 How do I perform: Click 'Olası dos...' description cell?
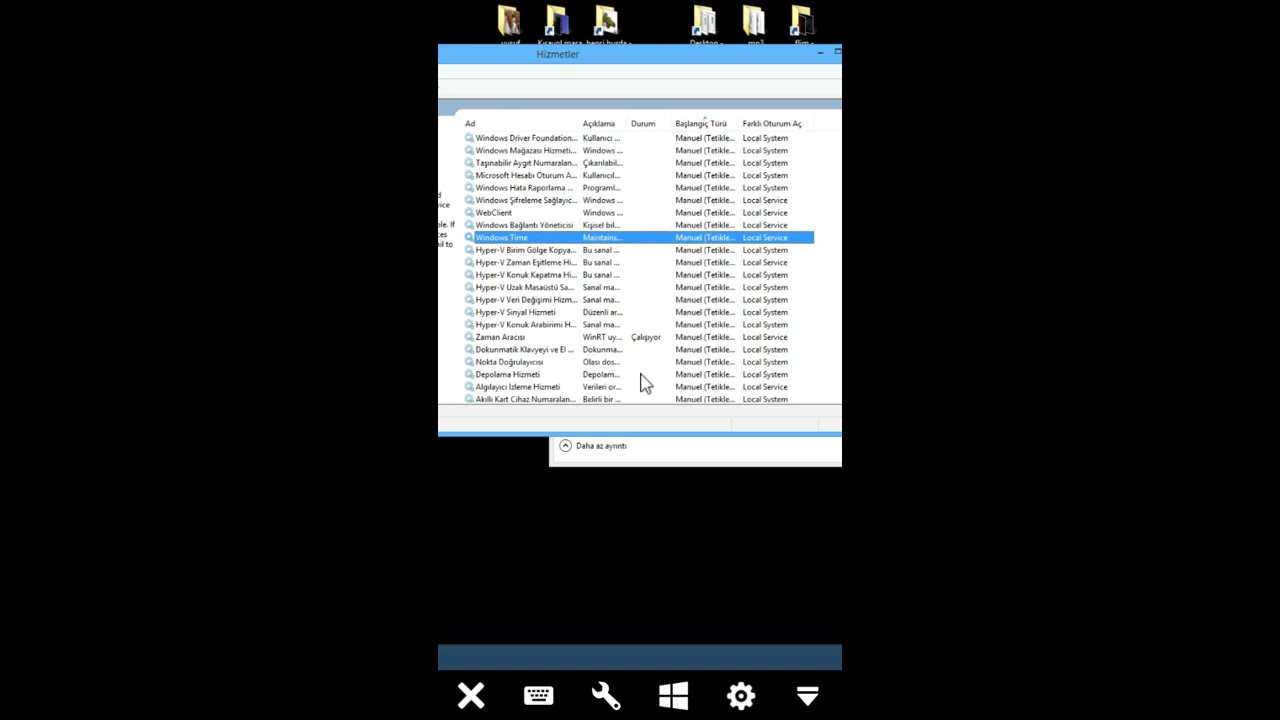click(601, 362)
